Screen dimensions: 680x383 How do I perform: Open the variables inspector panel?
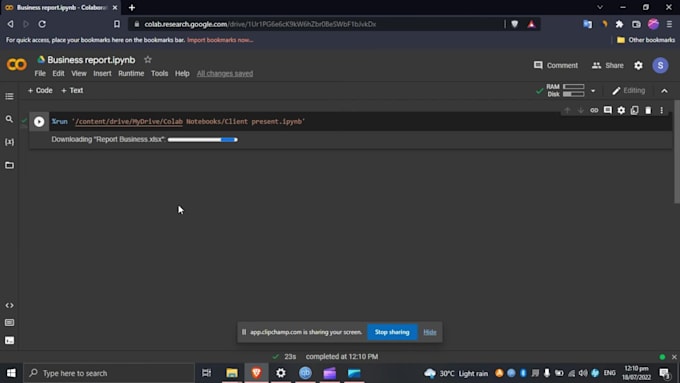(x=9, y=142)
